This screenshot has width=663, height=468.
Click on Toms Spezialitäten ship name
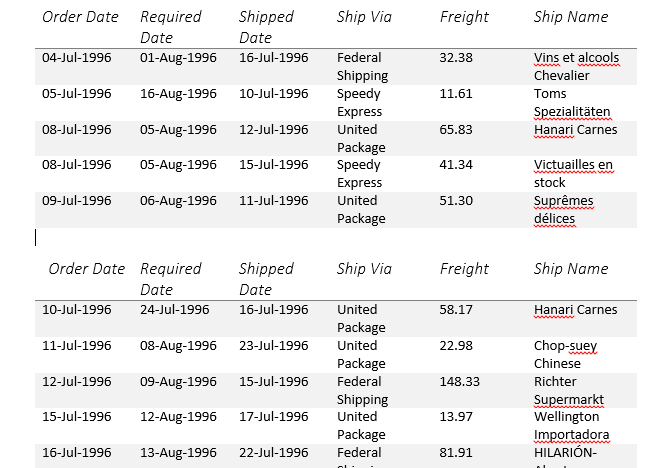571,102
